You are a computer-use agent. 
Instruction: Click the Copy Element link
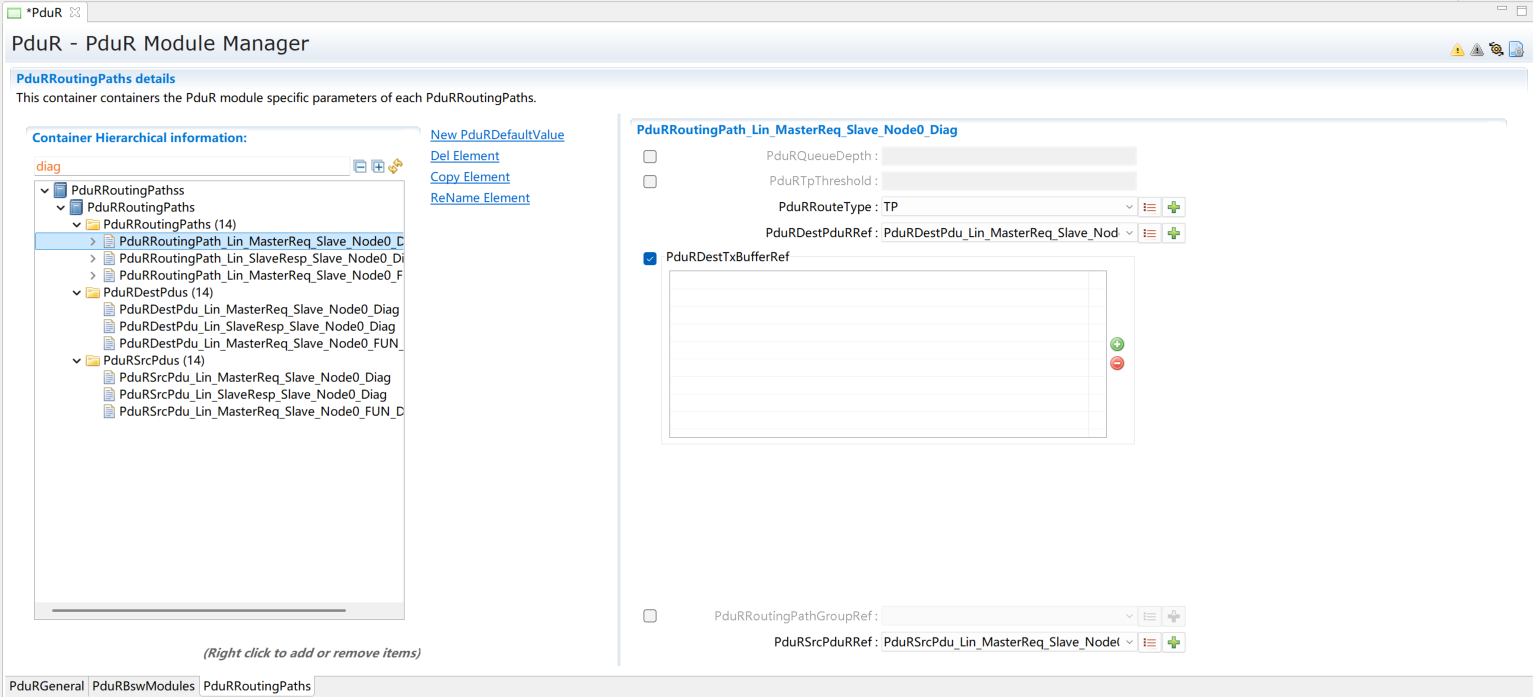point(470,177)
